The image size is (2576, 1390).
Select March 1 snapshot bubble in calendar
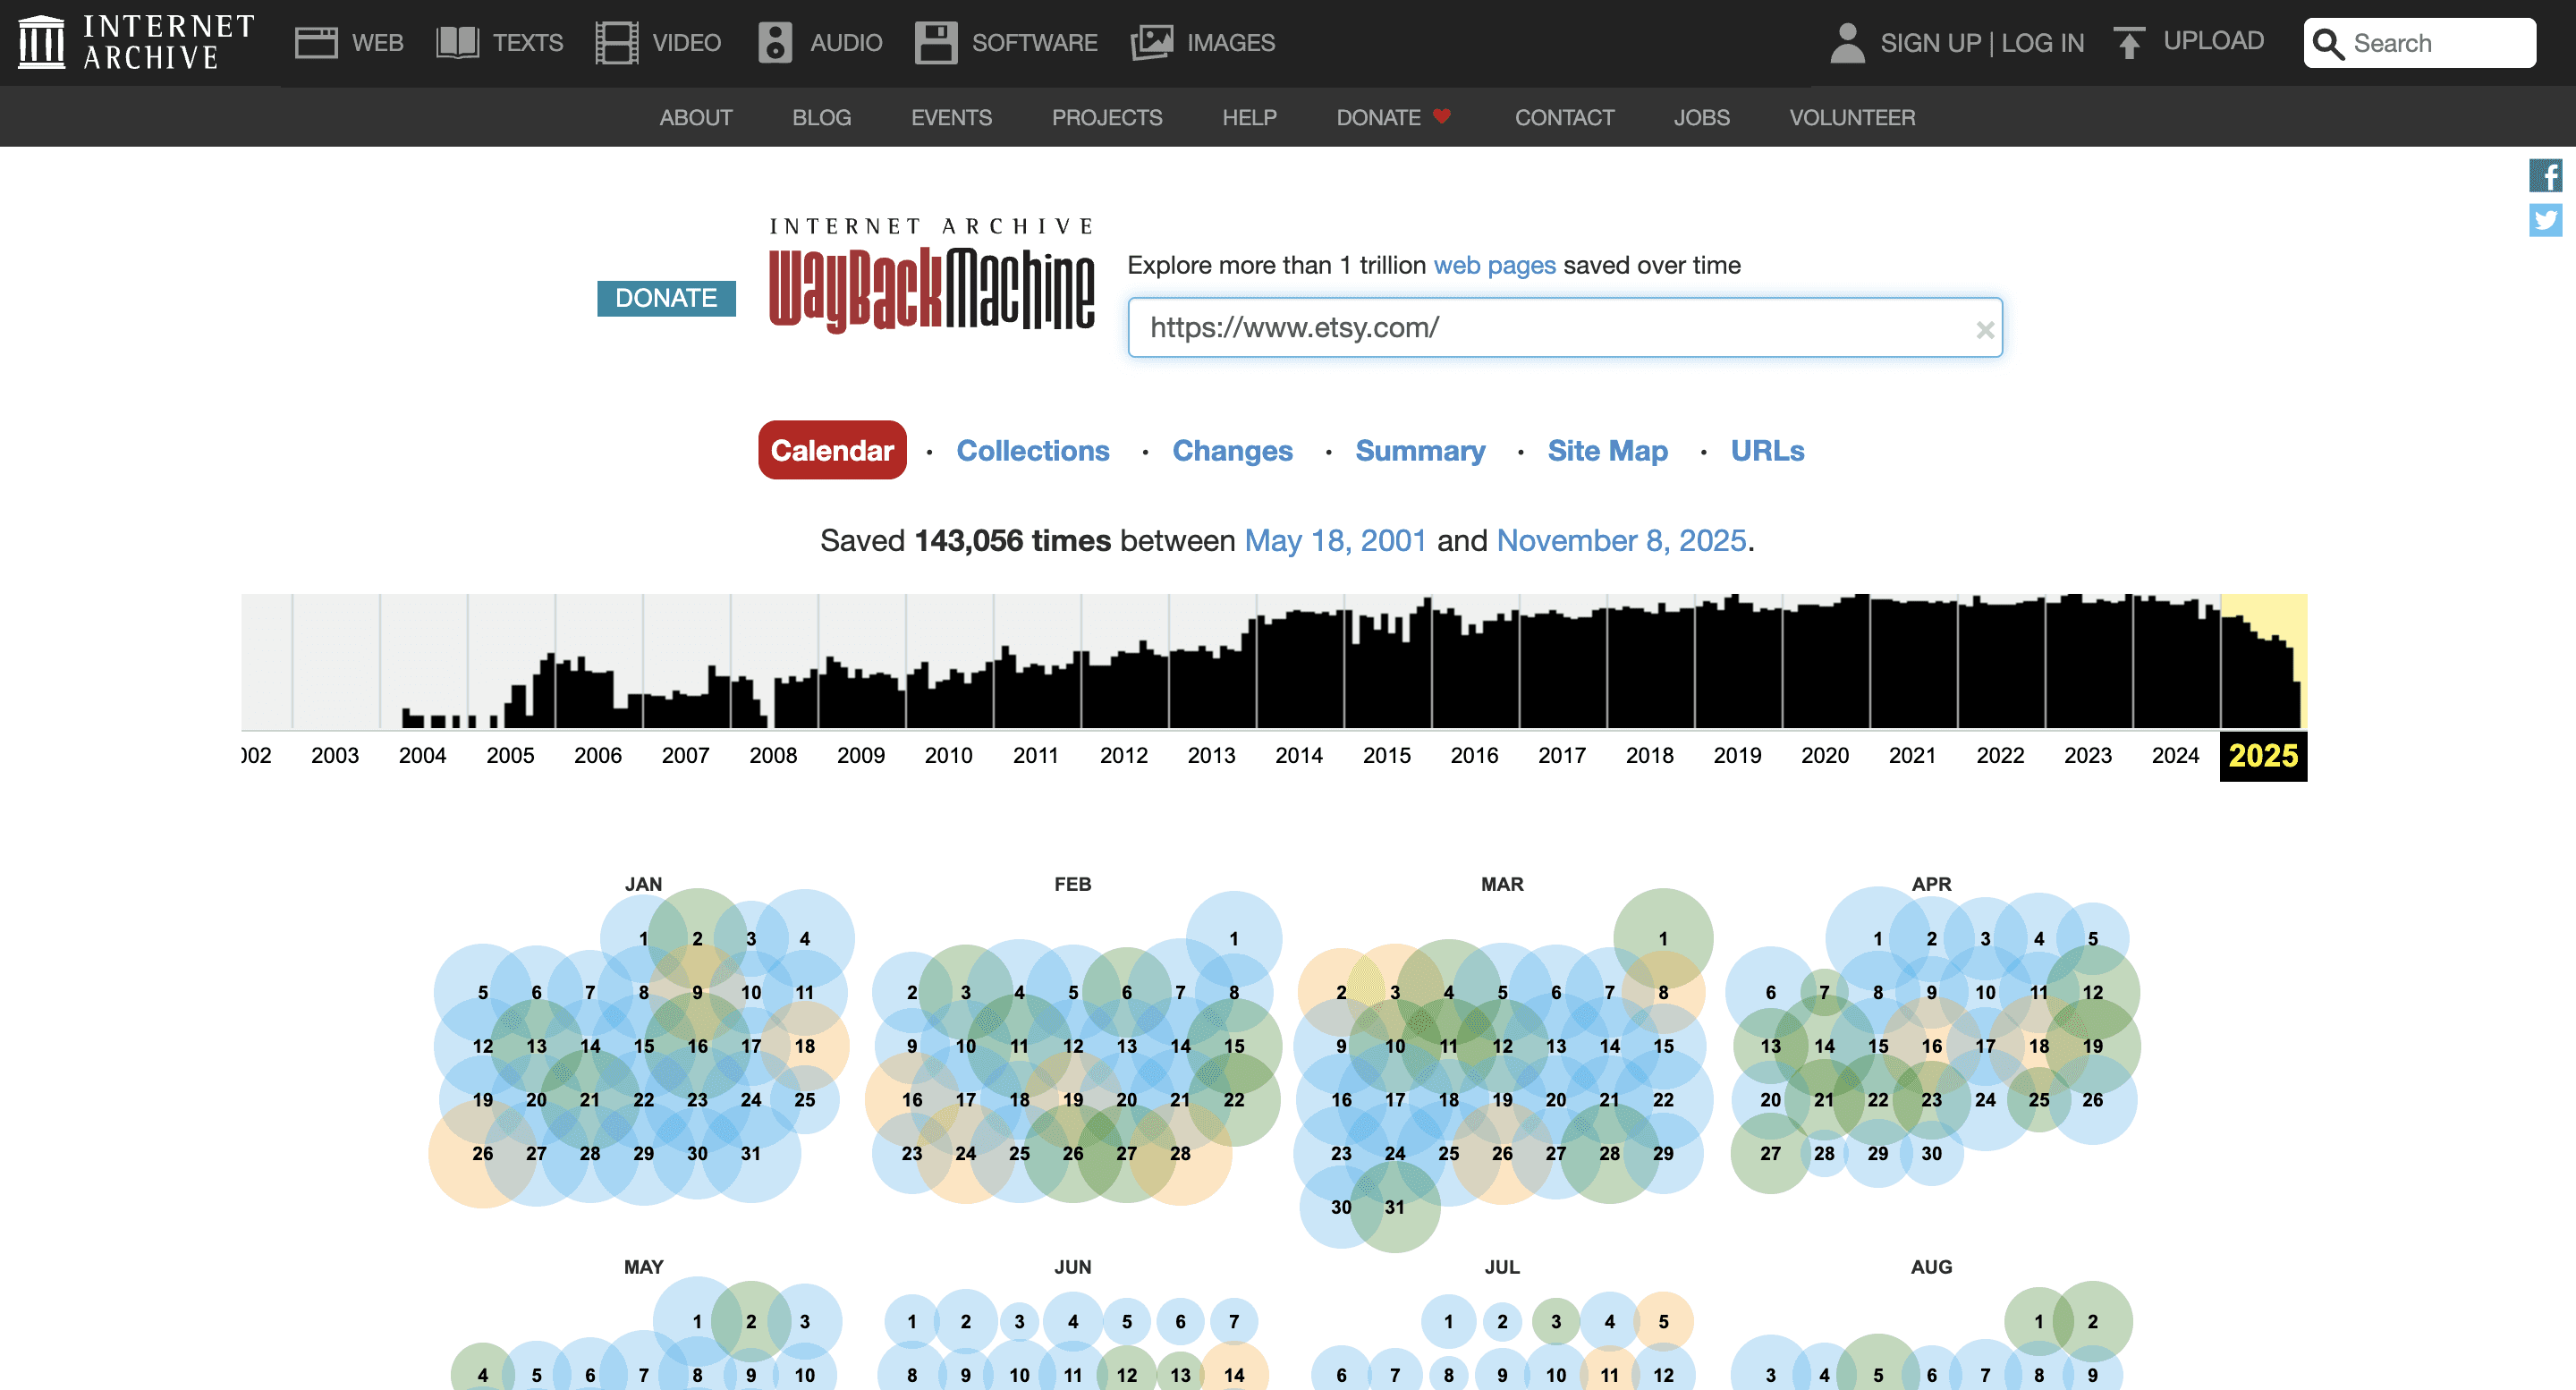click(x=1662, y=938)
